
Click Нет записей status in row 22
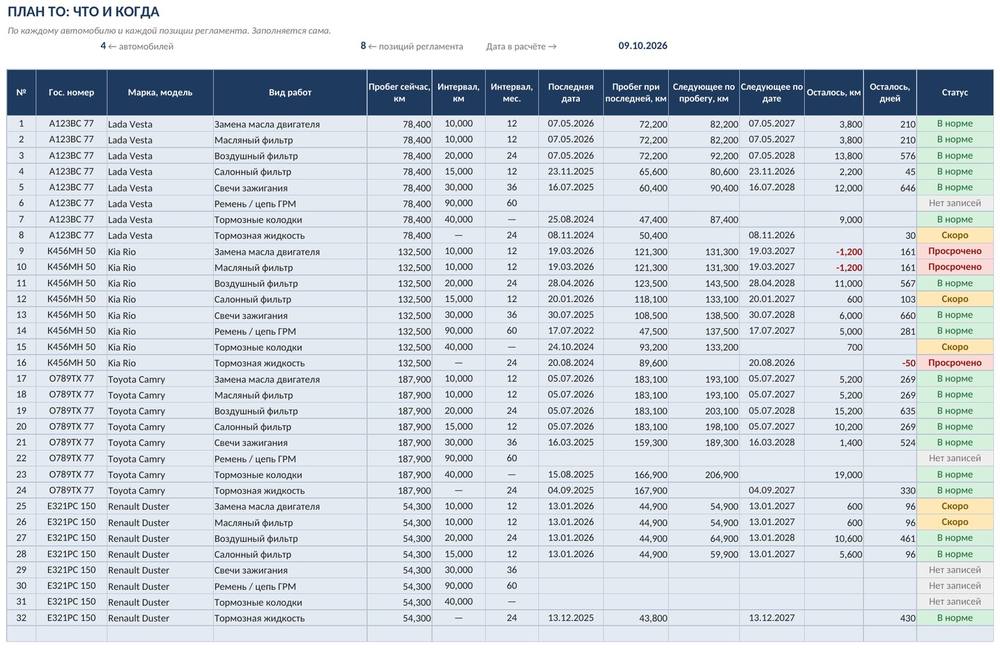pyautogui.click(x=955, y=459)
